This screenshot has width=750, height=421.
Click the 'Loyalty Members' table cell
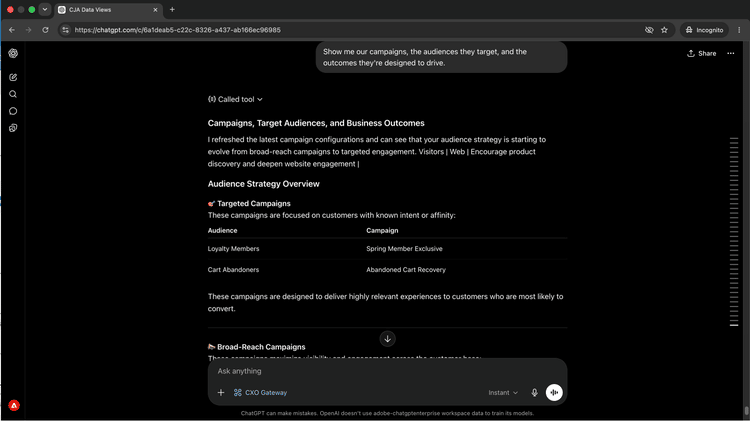pyautogui.click(x=233, y=249)
